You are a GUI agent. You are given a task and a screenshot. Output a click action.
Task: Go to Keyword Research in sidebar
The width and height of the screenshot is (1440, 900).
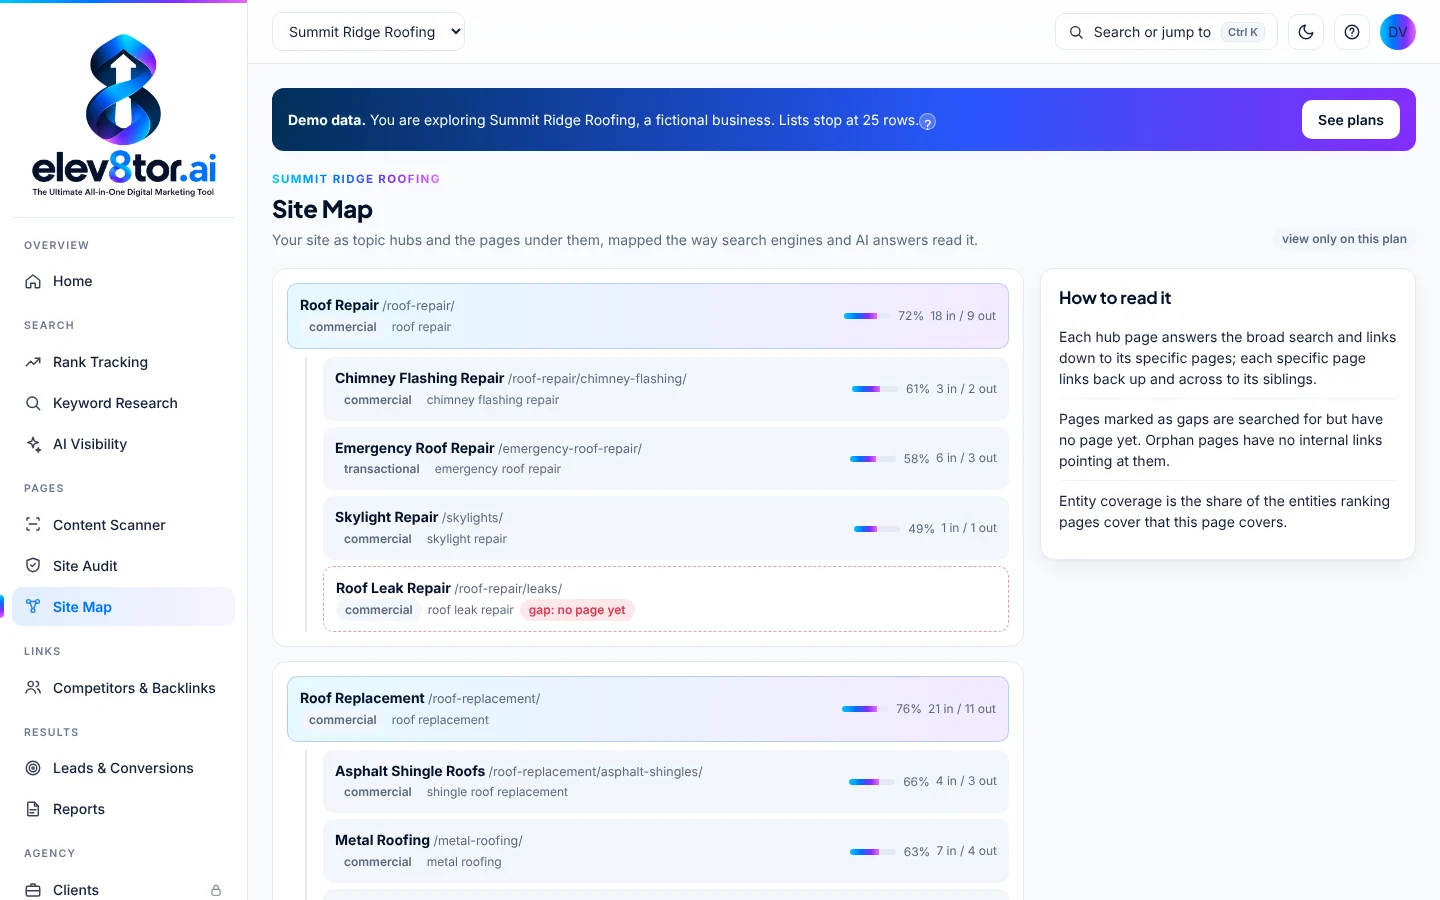123,403
